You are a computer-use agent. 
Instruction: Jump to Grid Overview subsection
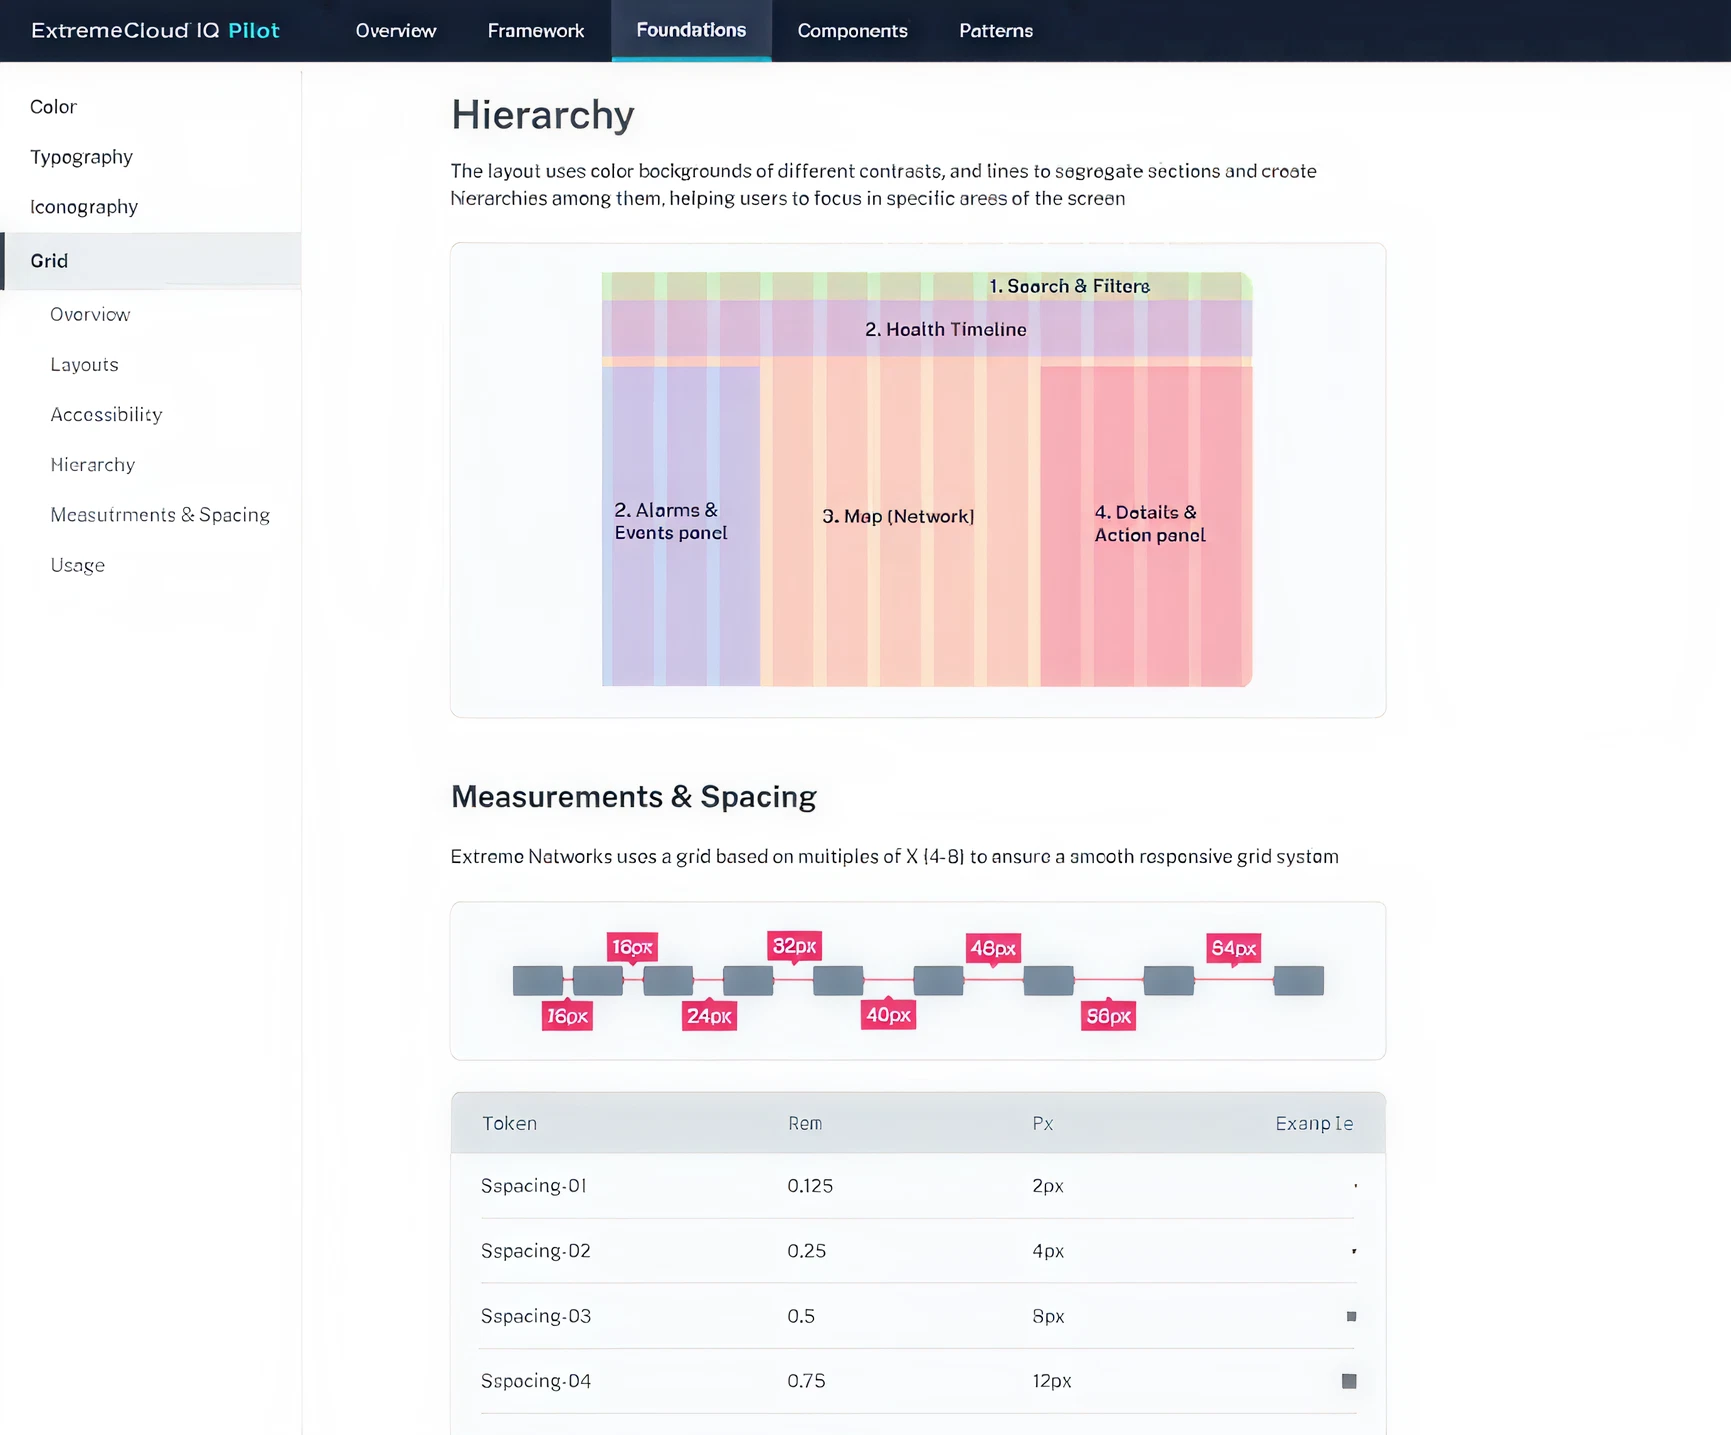tap(90, 315)
